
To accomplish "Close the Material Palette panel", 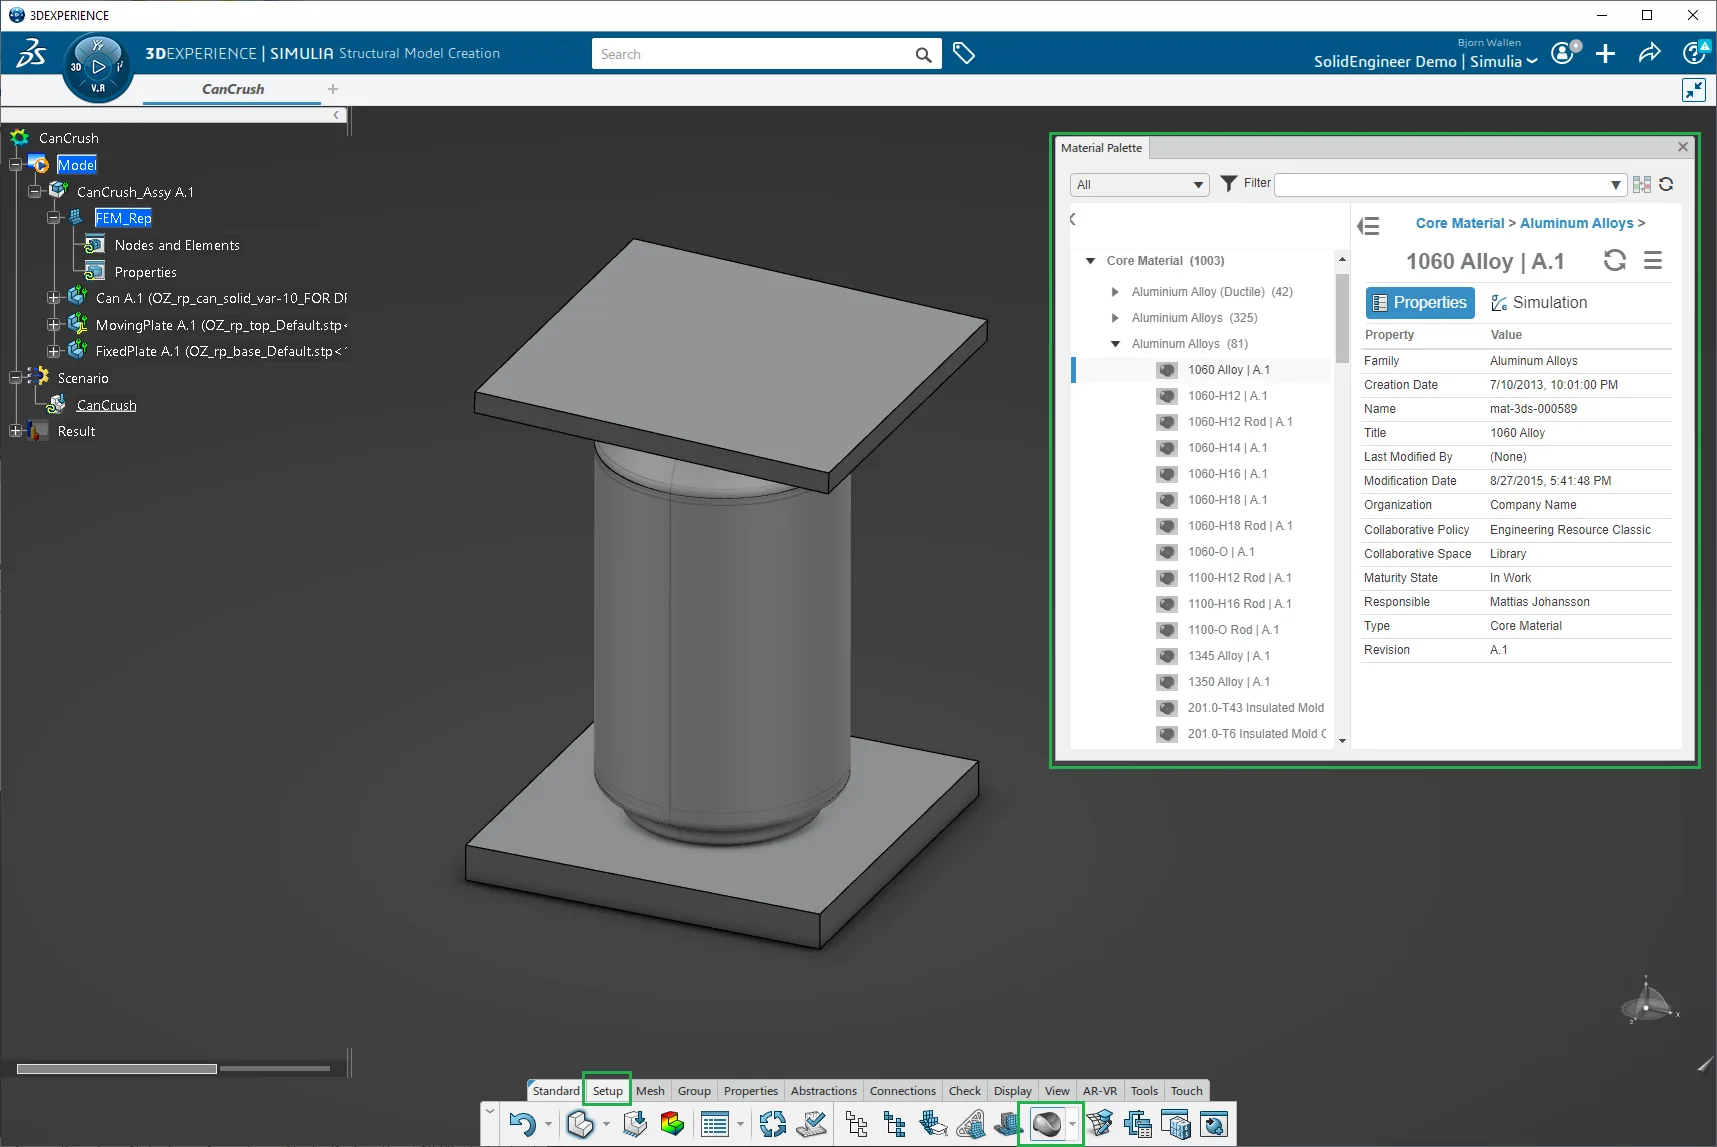I will (1683, 147).
